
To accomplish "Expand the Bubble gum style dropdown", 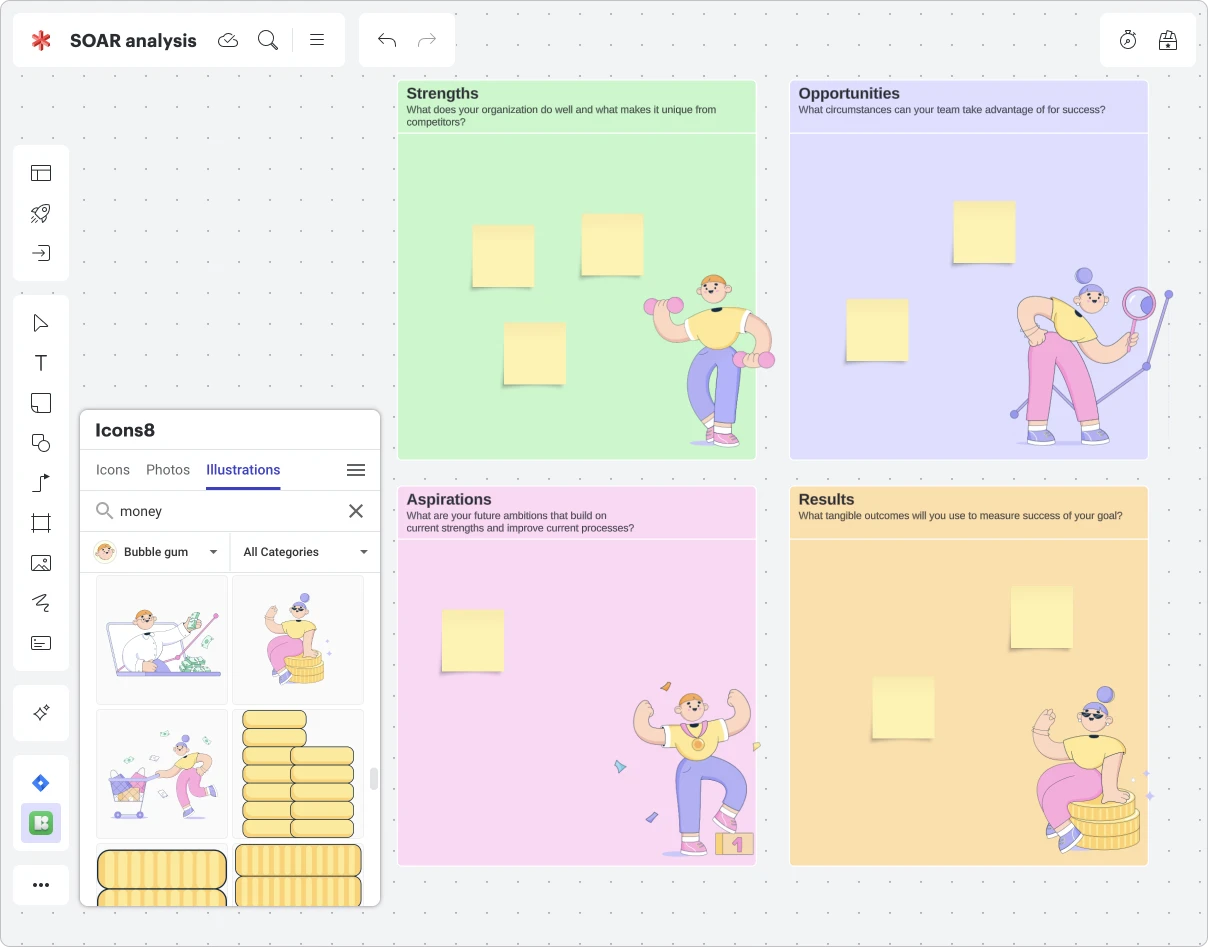I will 155,552.
